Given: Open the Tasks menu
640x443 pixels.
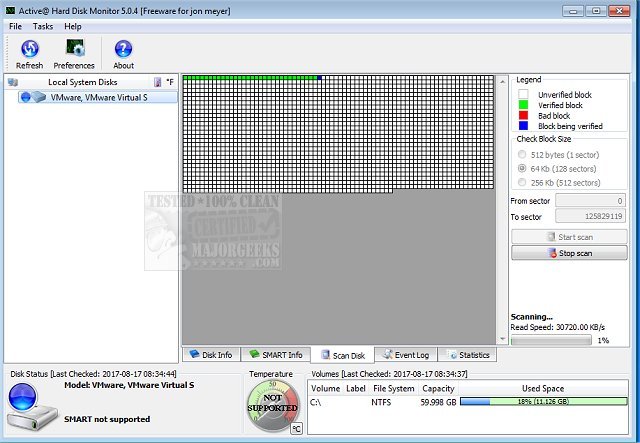Looking at the screenshot, I should [43, 27].
